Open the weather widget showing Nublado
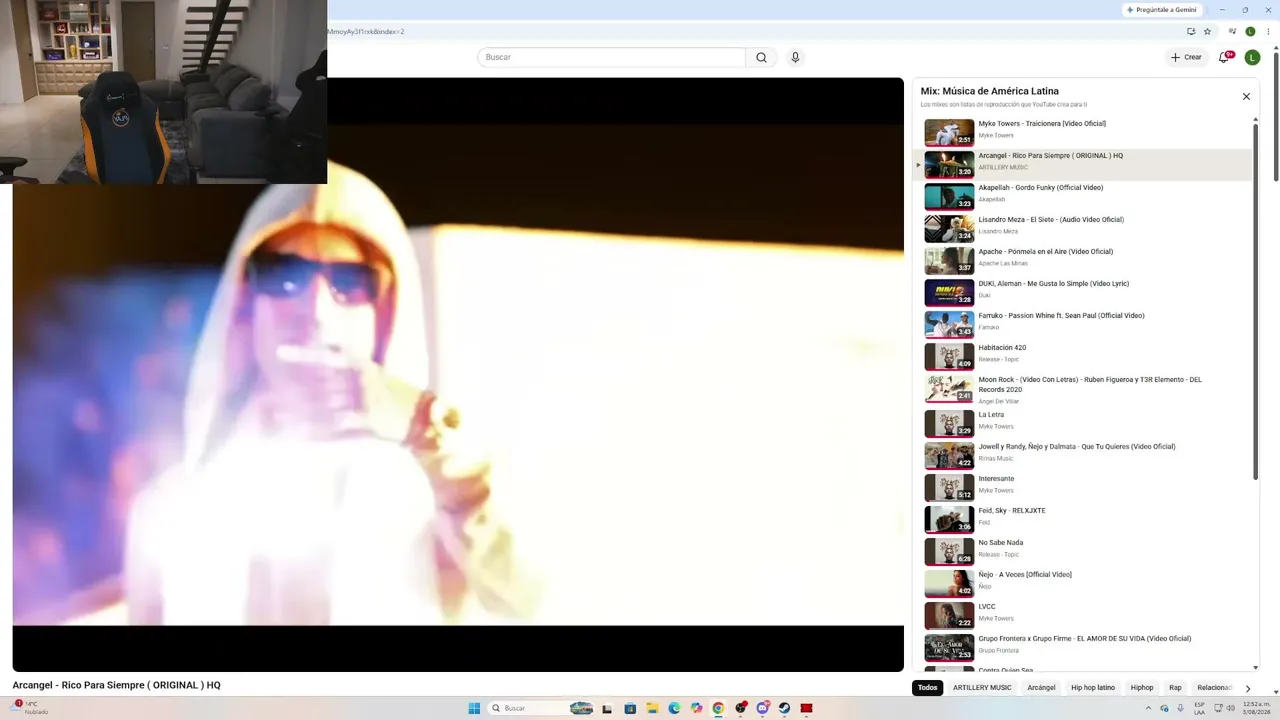Image resolution: width=1280 pixels, height=720 pixels. [x=27, y=708]
